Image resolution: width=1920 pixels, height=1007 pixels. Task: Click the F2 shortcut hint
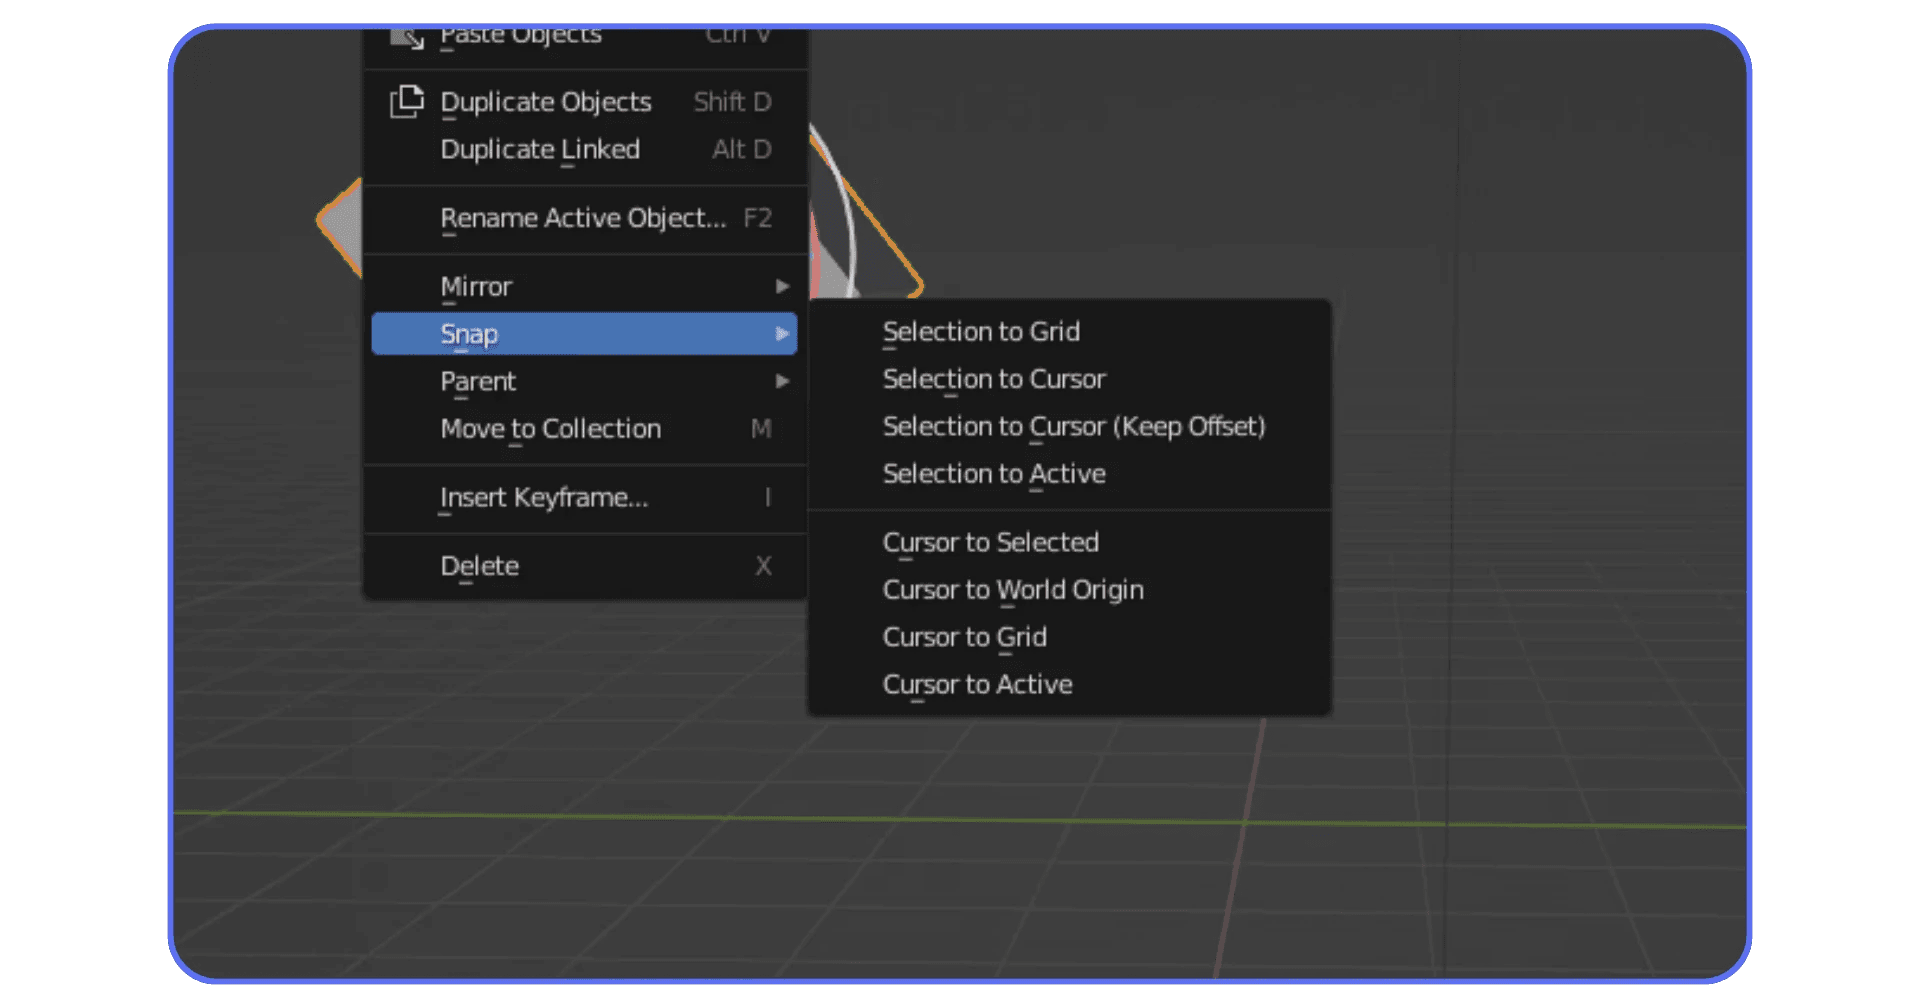pyautogui.click(x=757, y=219)
